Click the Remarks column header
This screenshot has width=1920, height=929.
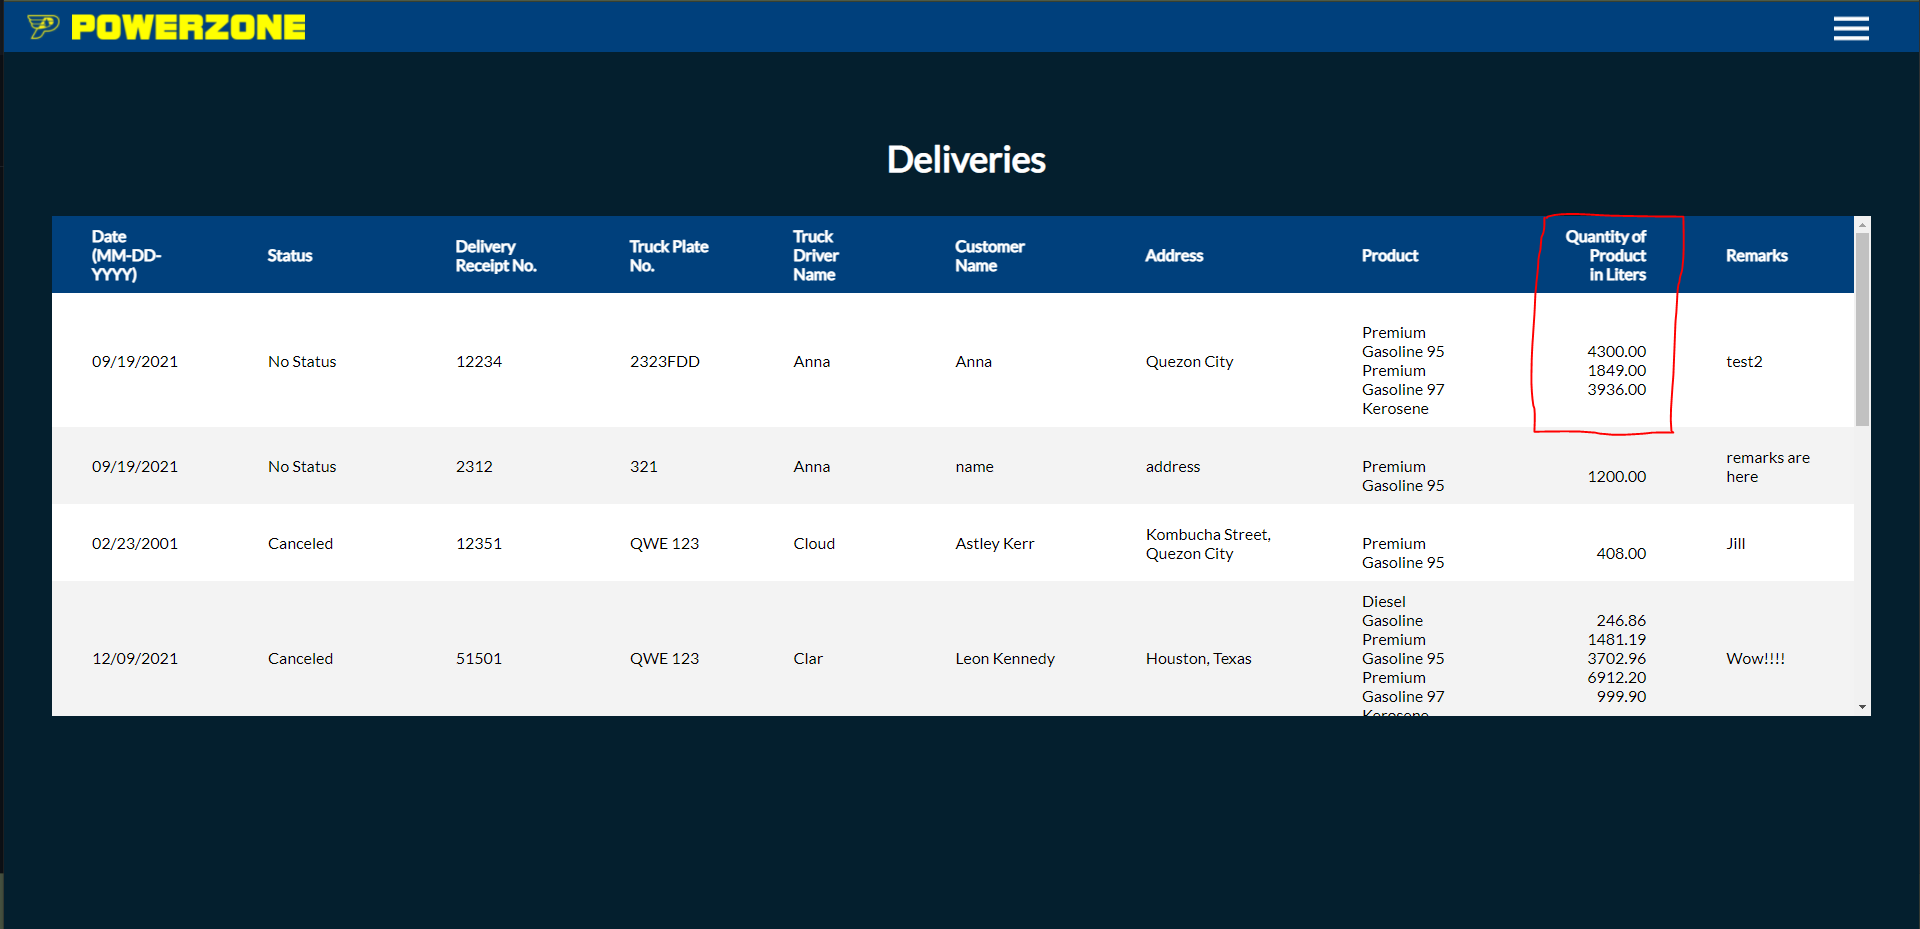[x=1757, y=256]
